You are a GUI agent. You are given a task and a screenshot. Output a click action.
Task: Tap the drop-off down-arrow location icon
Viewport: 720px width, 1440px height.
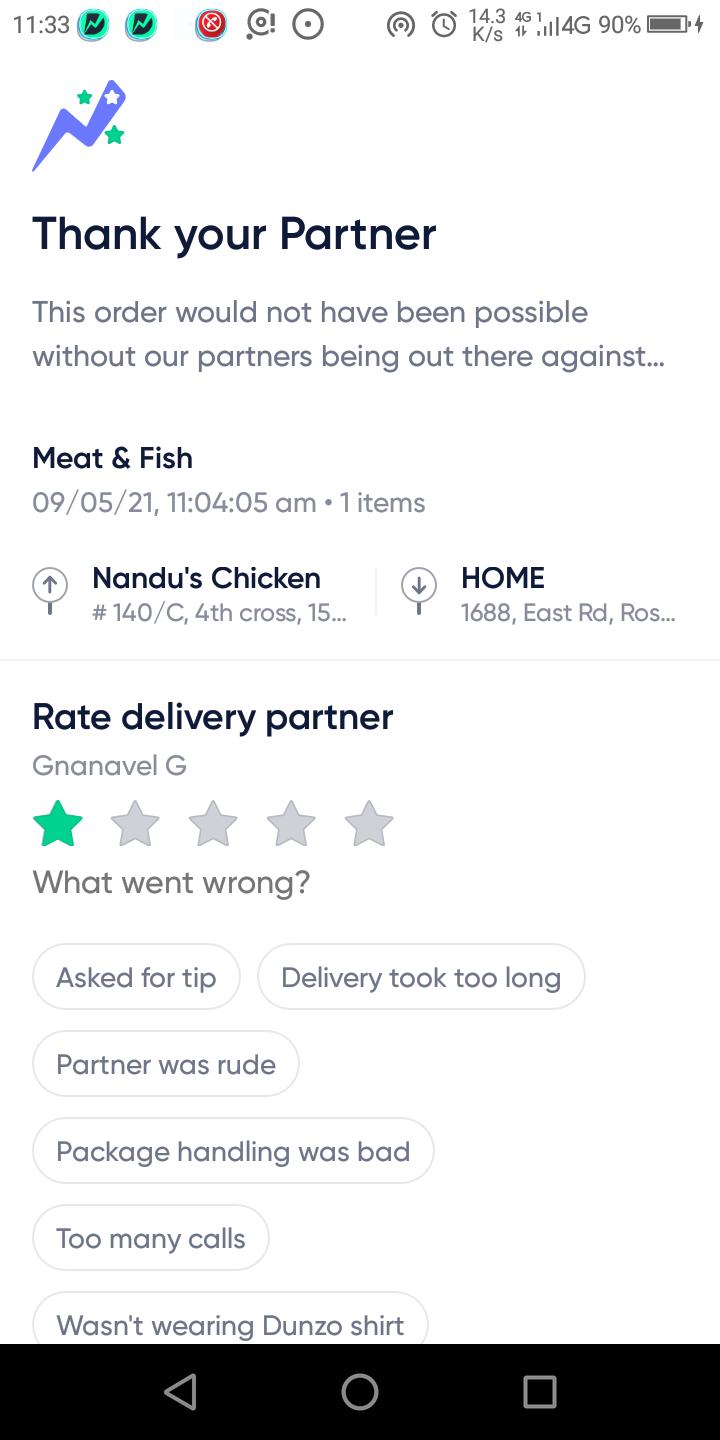pos(419,590)
